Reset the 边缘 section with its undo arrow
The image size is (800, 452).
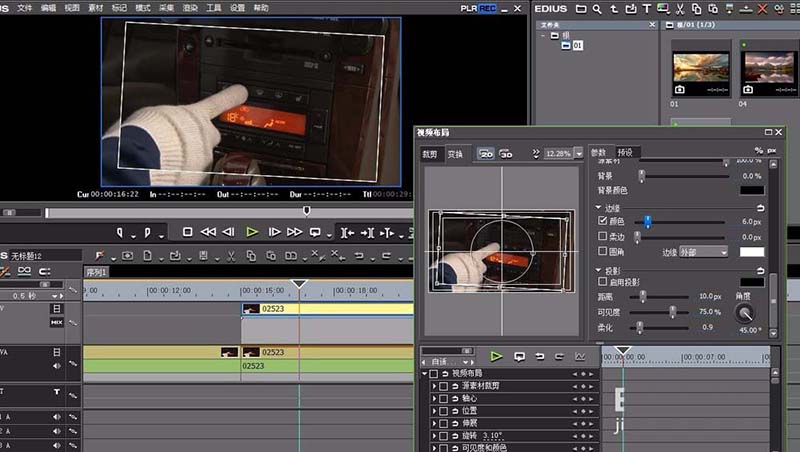tap(760, 208)
